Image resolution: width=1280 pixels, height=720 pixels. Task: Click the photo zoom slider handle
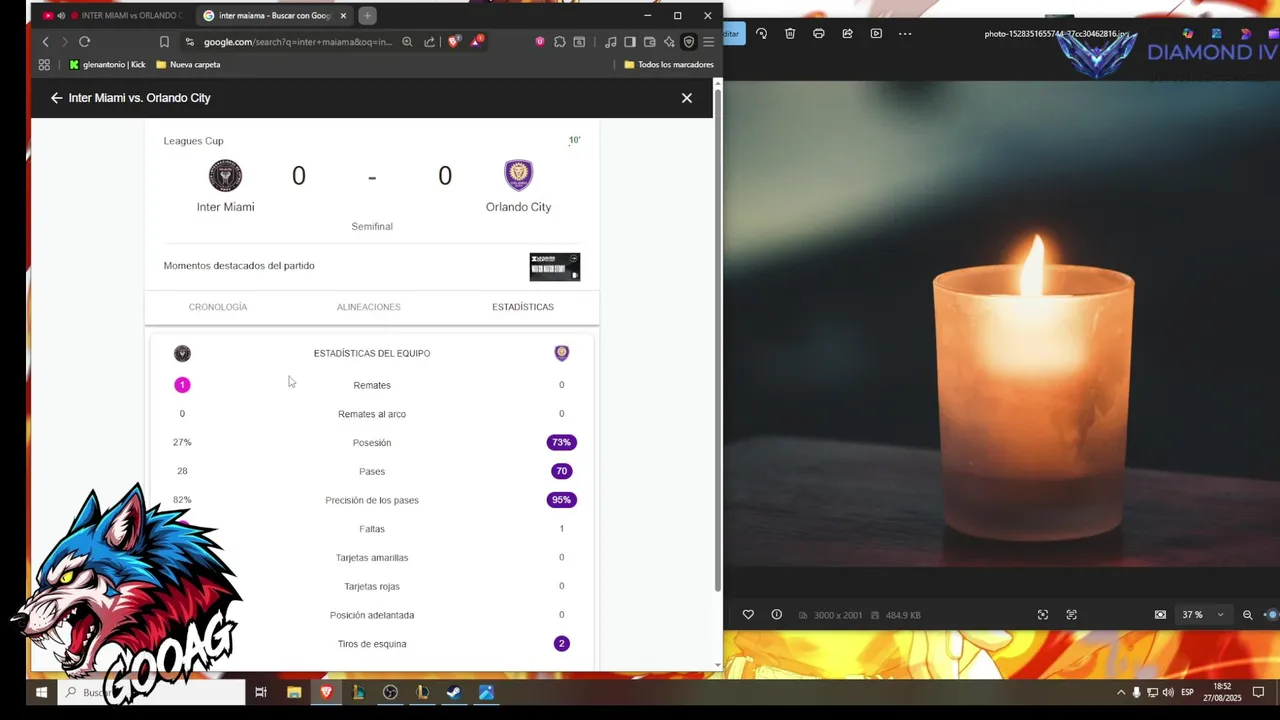click(x=1272, y=615)
